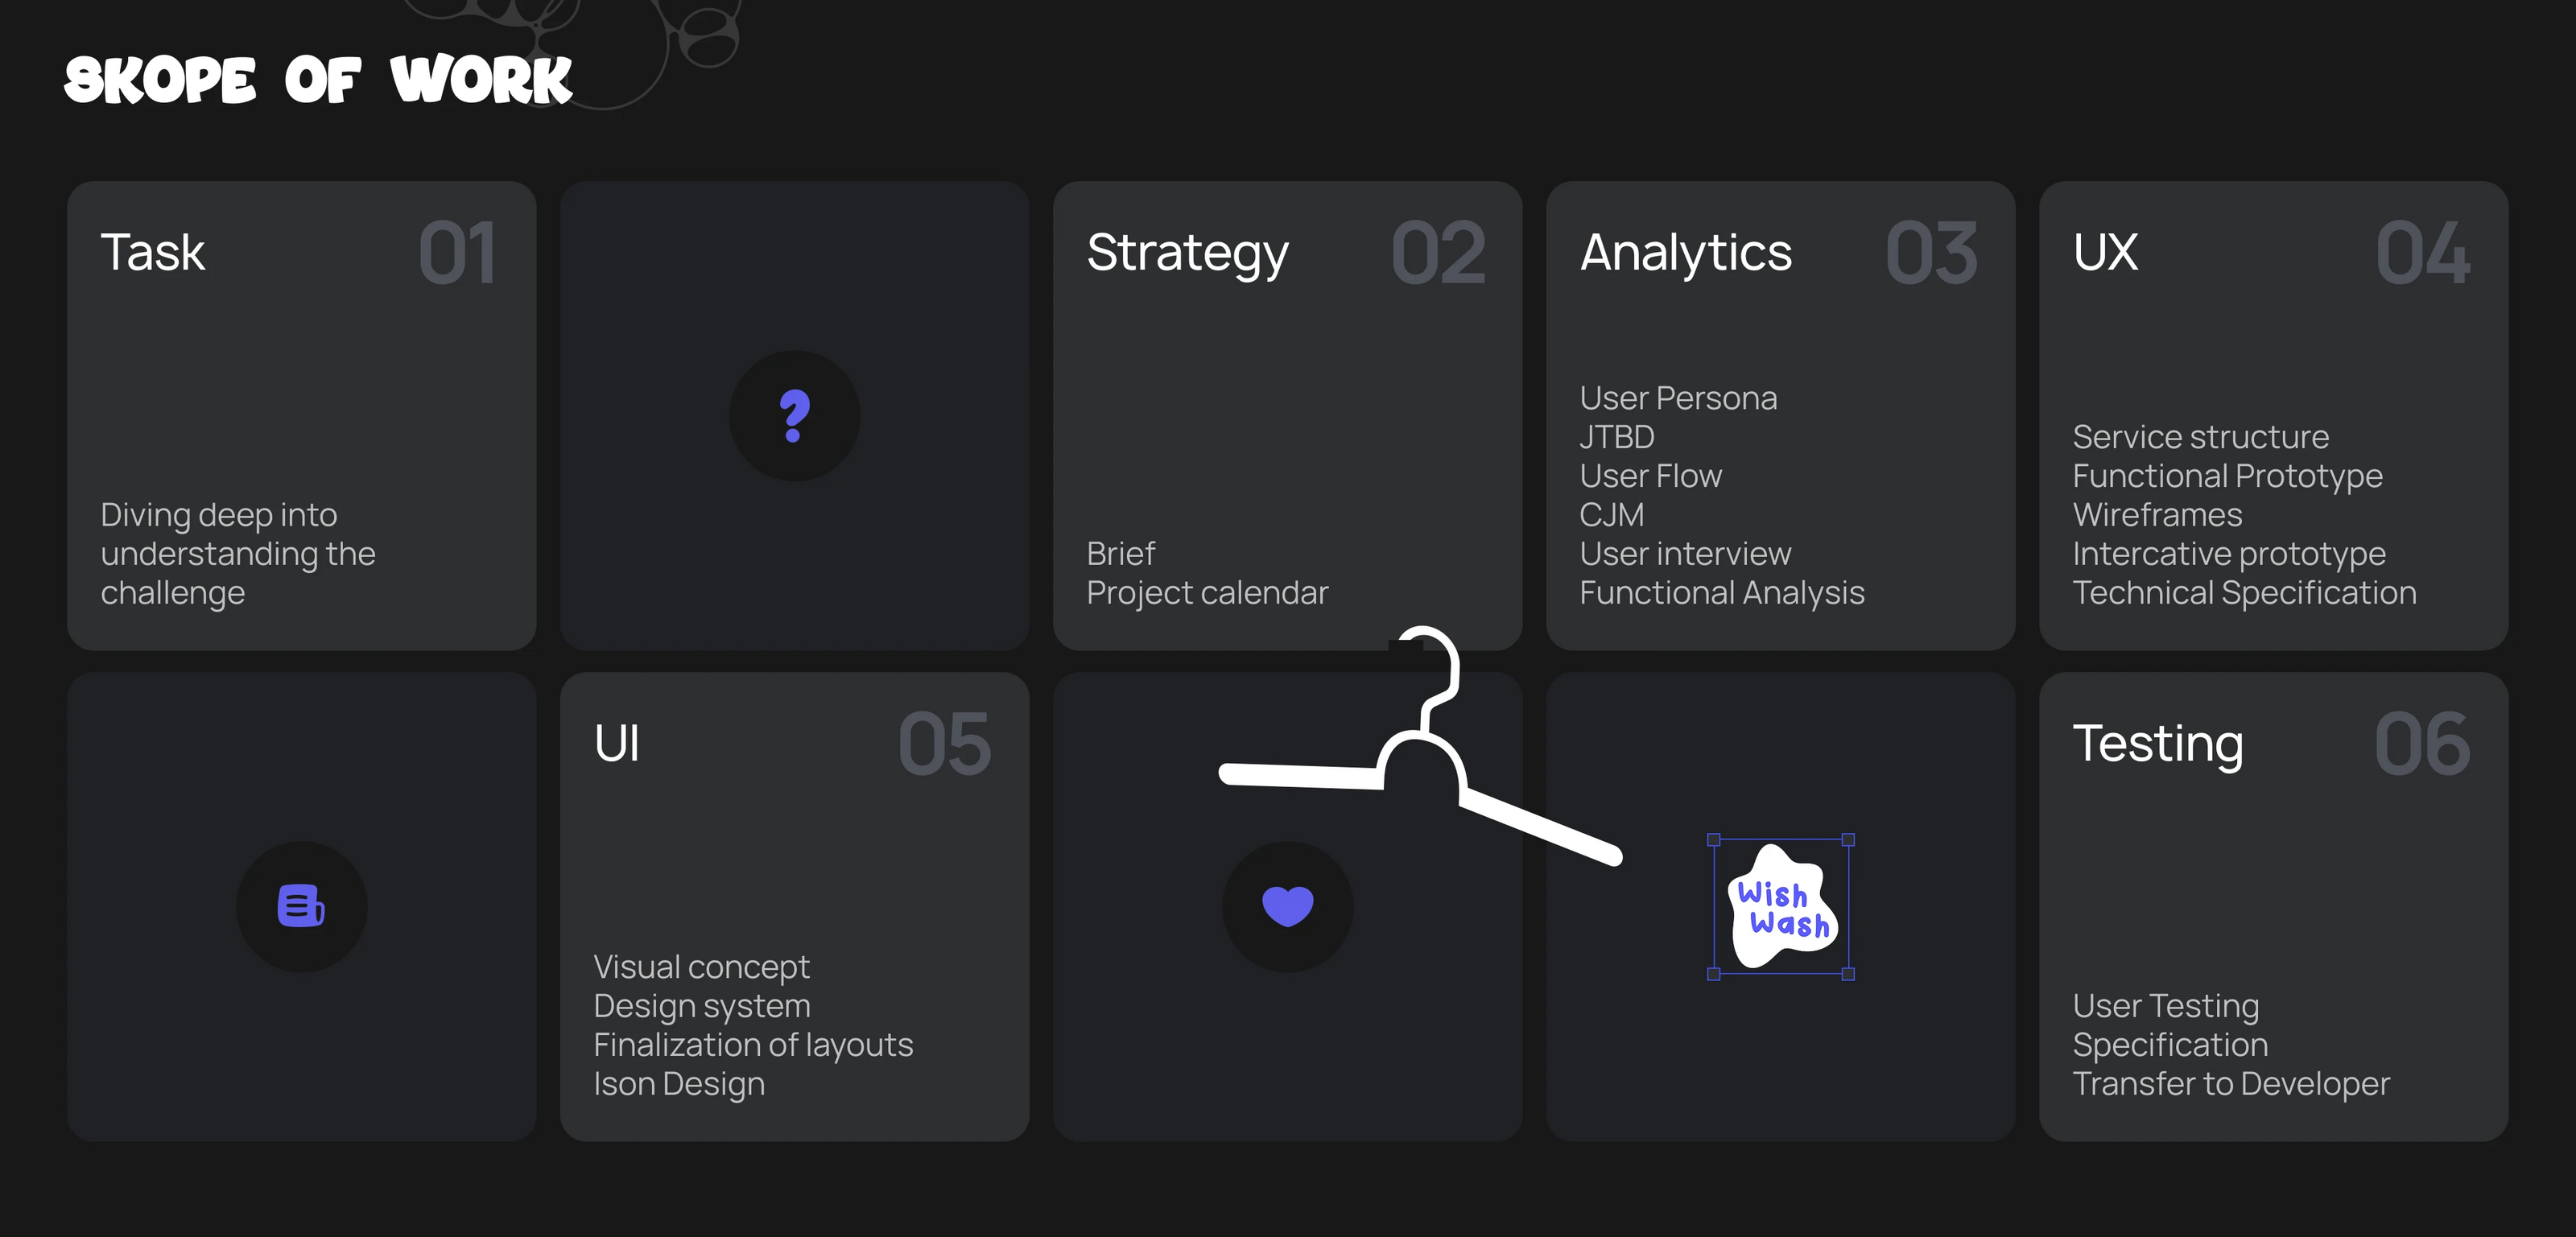This screenshot has height=1237, width=2576.
Task: Click the "Strategy" card title
Action: pos(1187,253)
